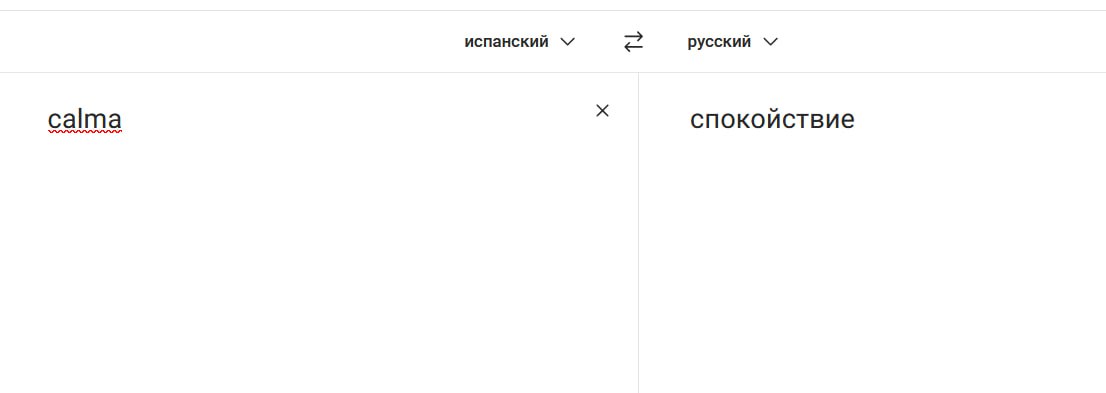The image size is (1106, 393).
Task: Expand the source language list arrow
Action: tap(567, 42)
